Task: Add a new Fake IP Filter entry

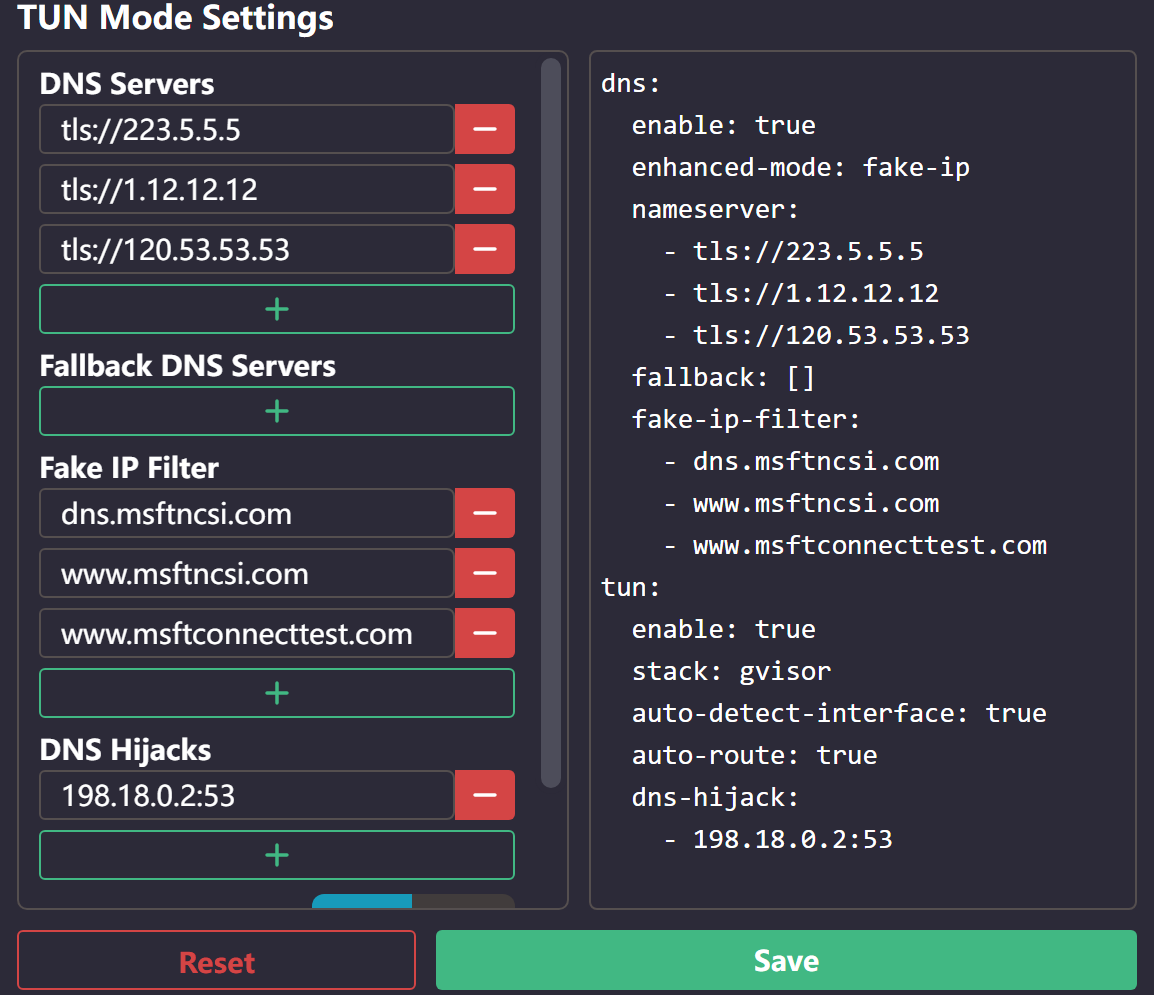Action: (277, 693)
